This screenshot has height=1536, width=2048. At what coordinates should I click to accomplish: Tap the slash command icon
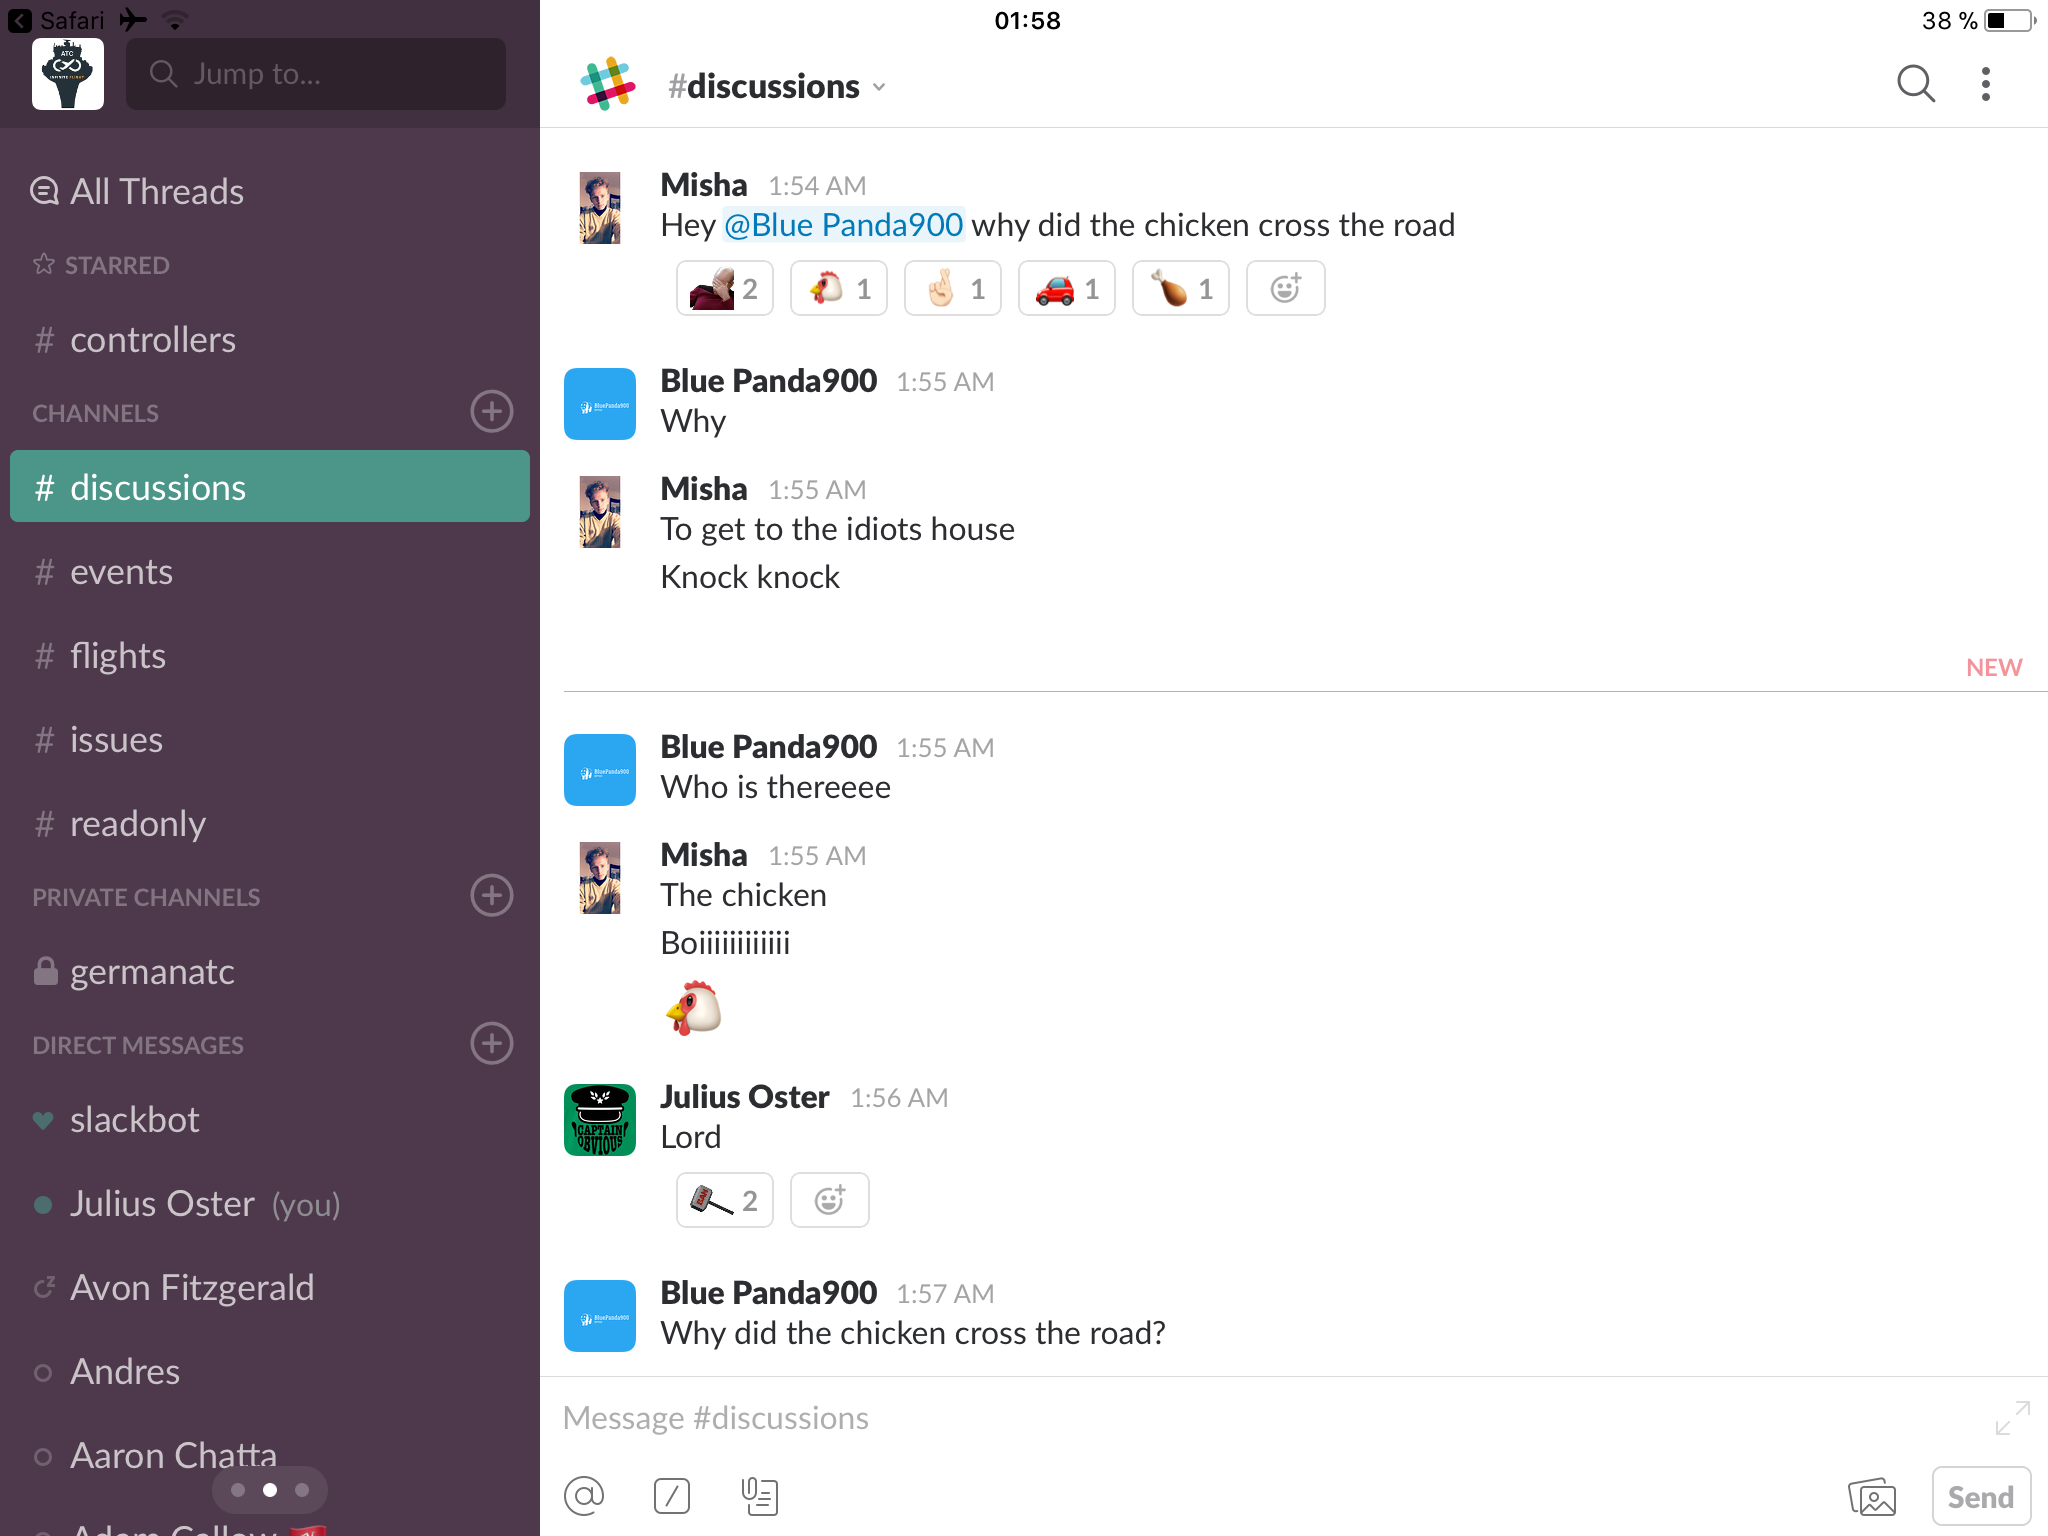672,1496
